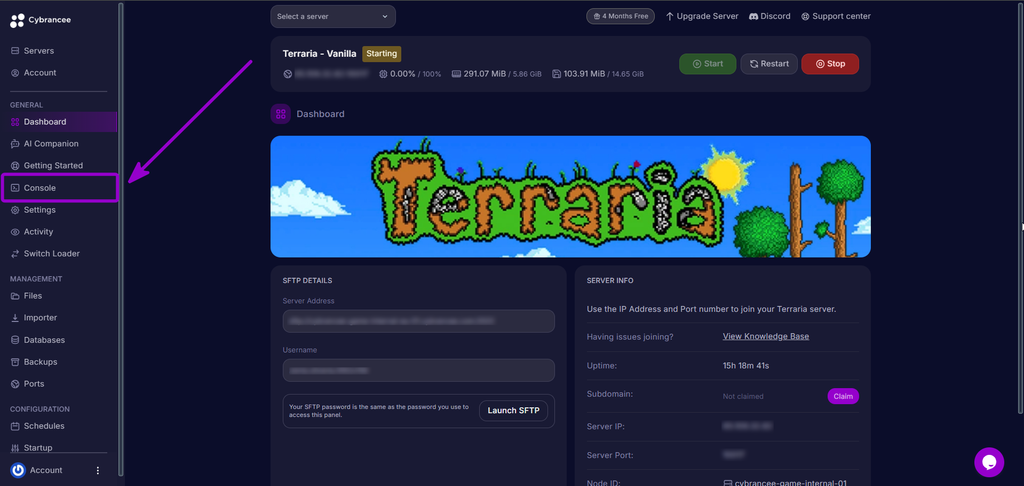This screenshot has width=1024, height=486.
Task: Click the Claim subdomain button
Action: (x=843, y=397)
